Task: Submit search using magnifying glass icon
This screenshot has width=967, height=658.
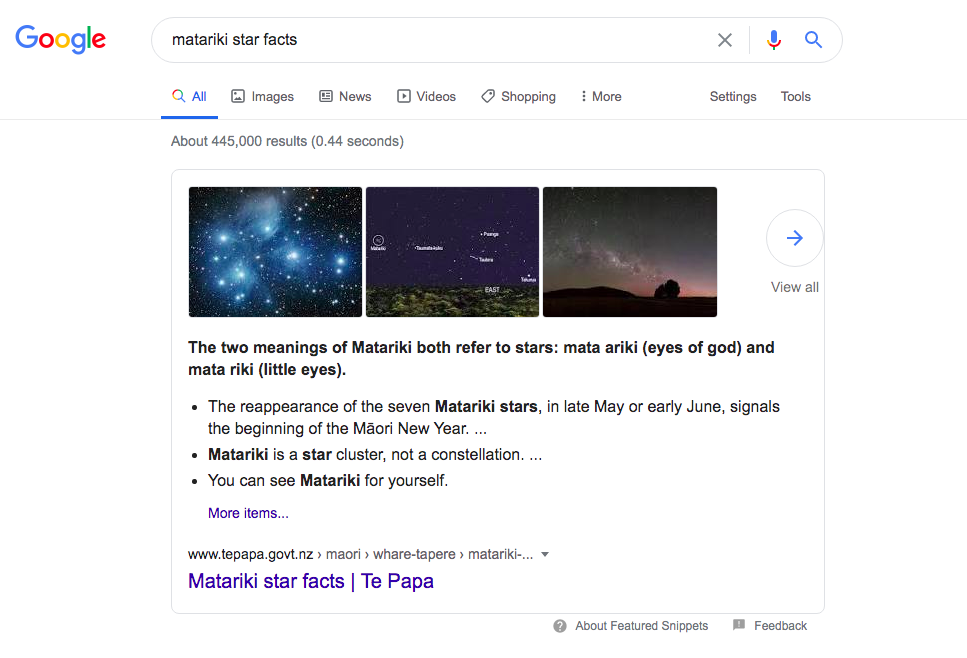Action: click(x=813, y=40)
